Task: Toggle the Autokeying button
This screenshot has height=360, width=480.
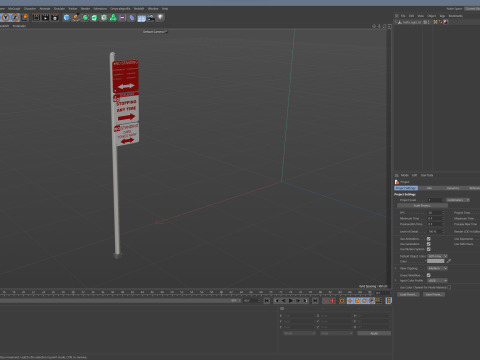Action: point(332,301)
